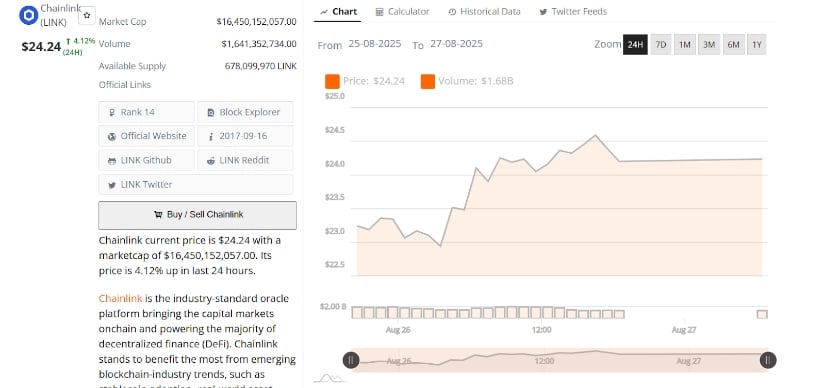Grab the left range slider handle
Image resolution: width=825 pixels, height=388 pixels.
351,360
